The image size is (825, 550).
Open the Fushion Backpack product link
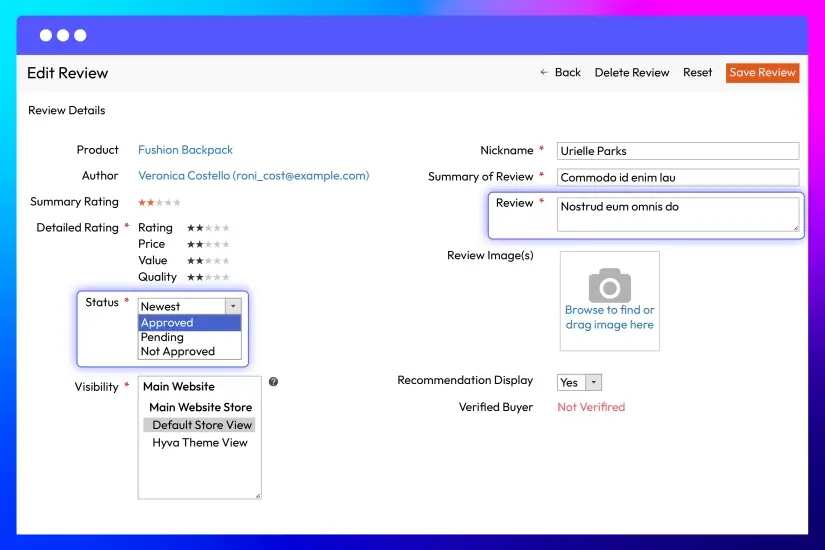pyautogui.click(x=185, y=150)
